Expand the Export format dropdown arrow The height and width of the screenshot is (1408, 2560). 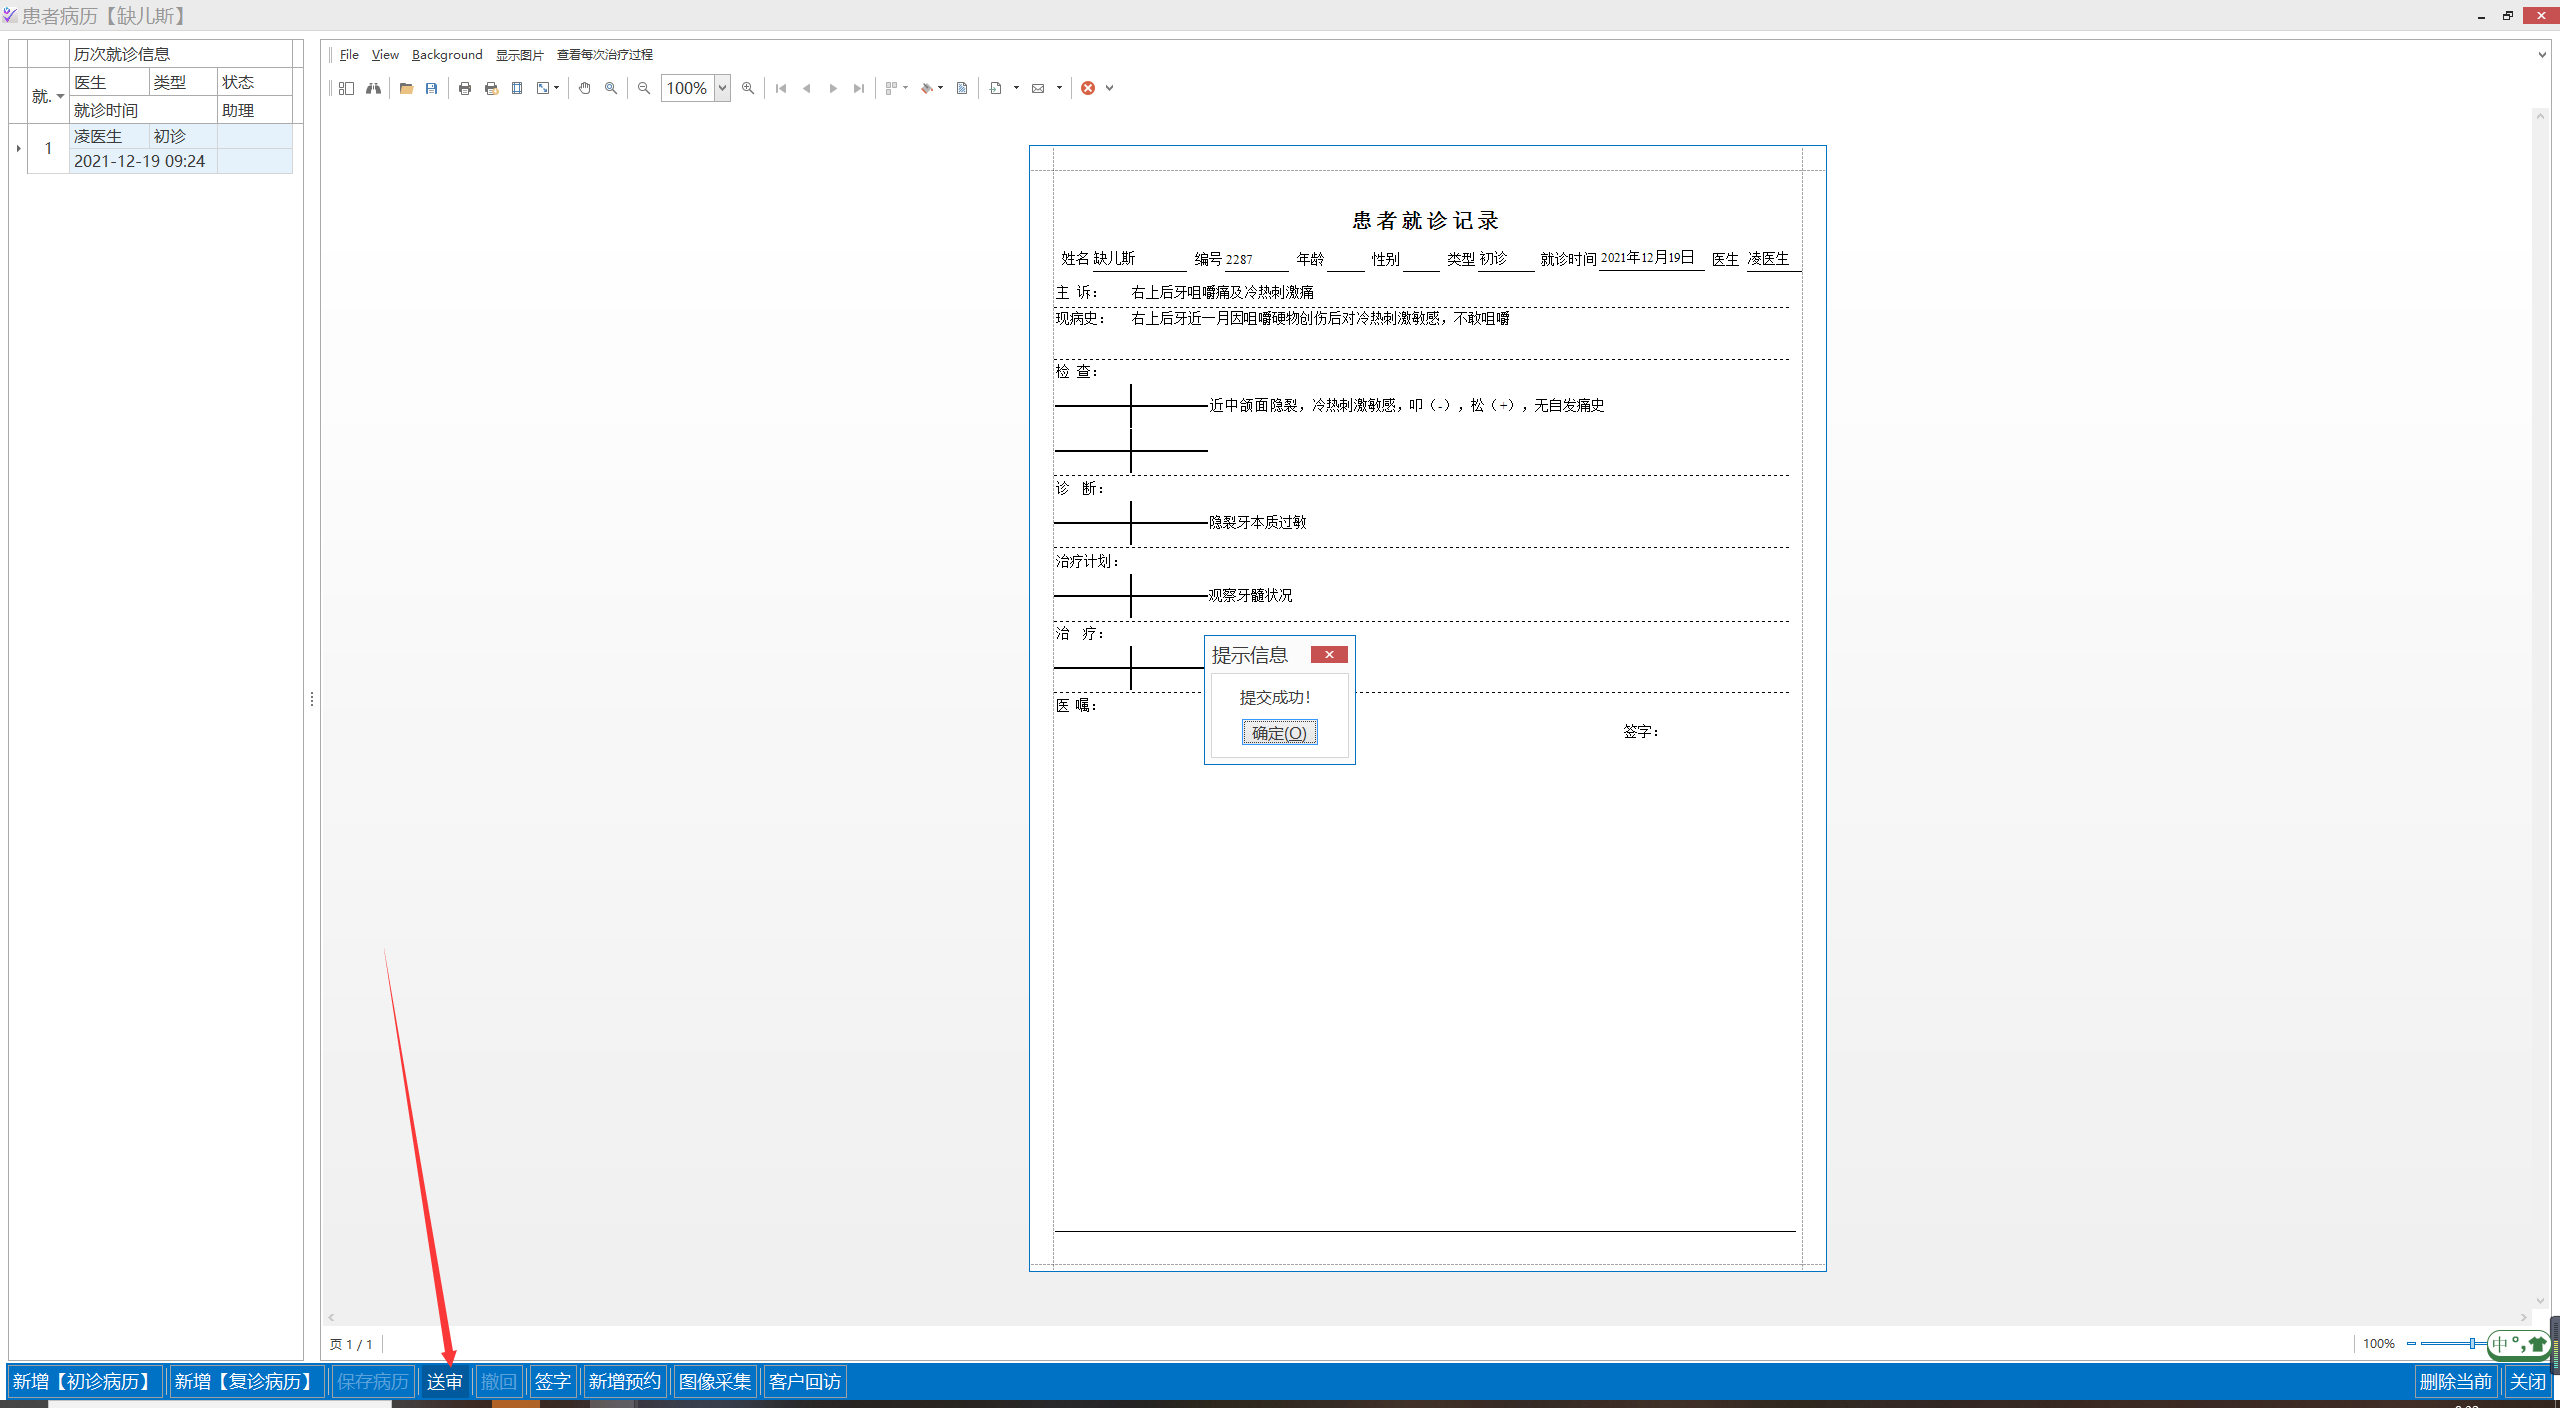[x=1016, y=88]
